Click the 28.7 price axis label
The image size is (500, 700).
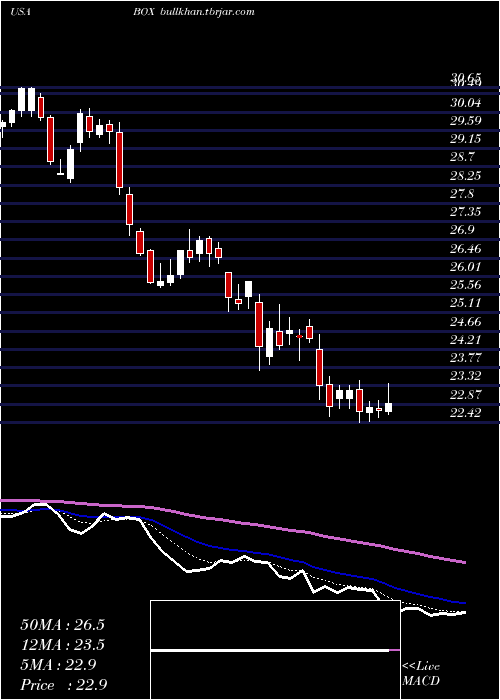(x=462, y=157)
